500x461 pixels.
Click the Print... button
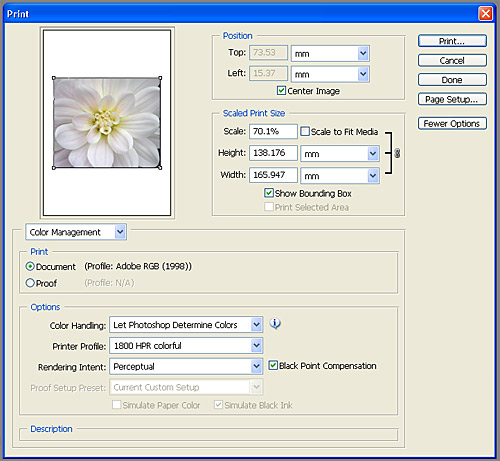tap(452, 41)
